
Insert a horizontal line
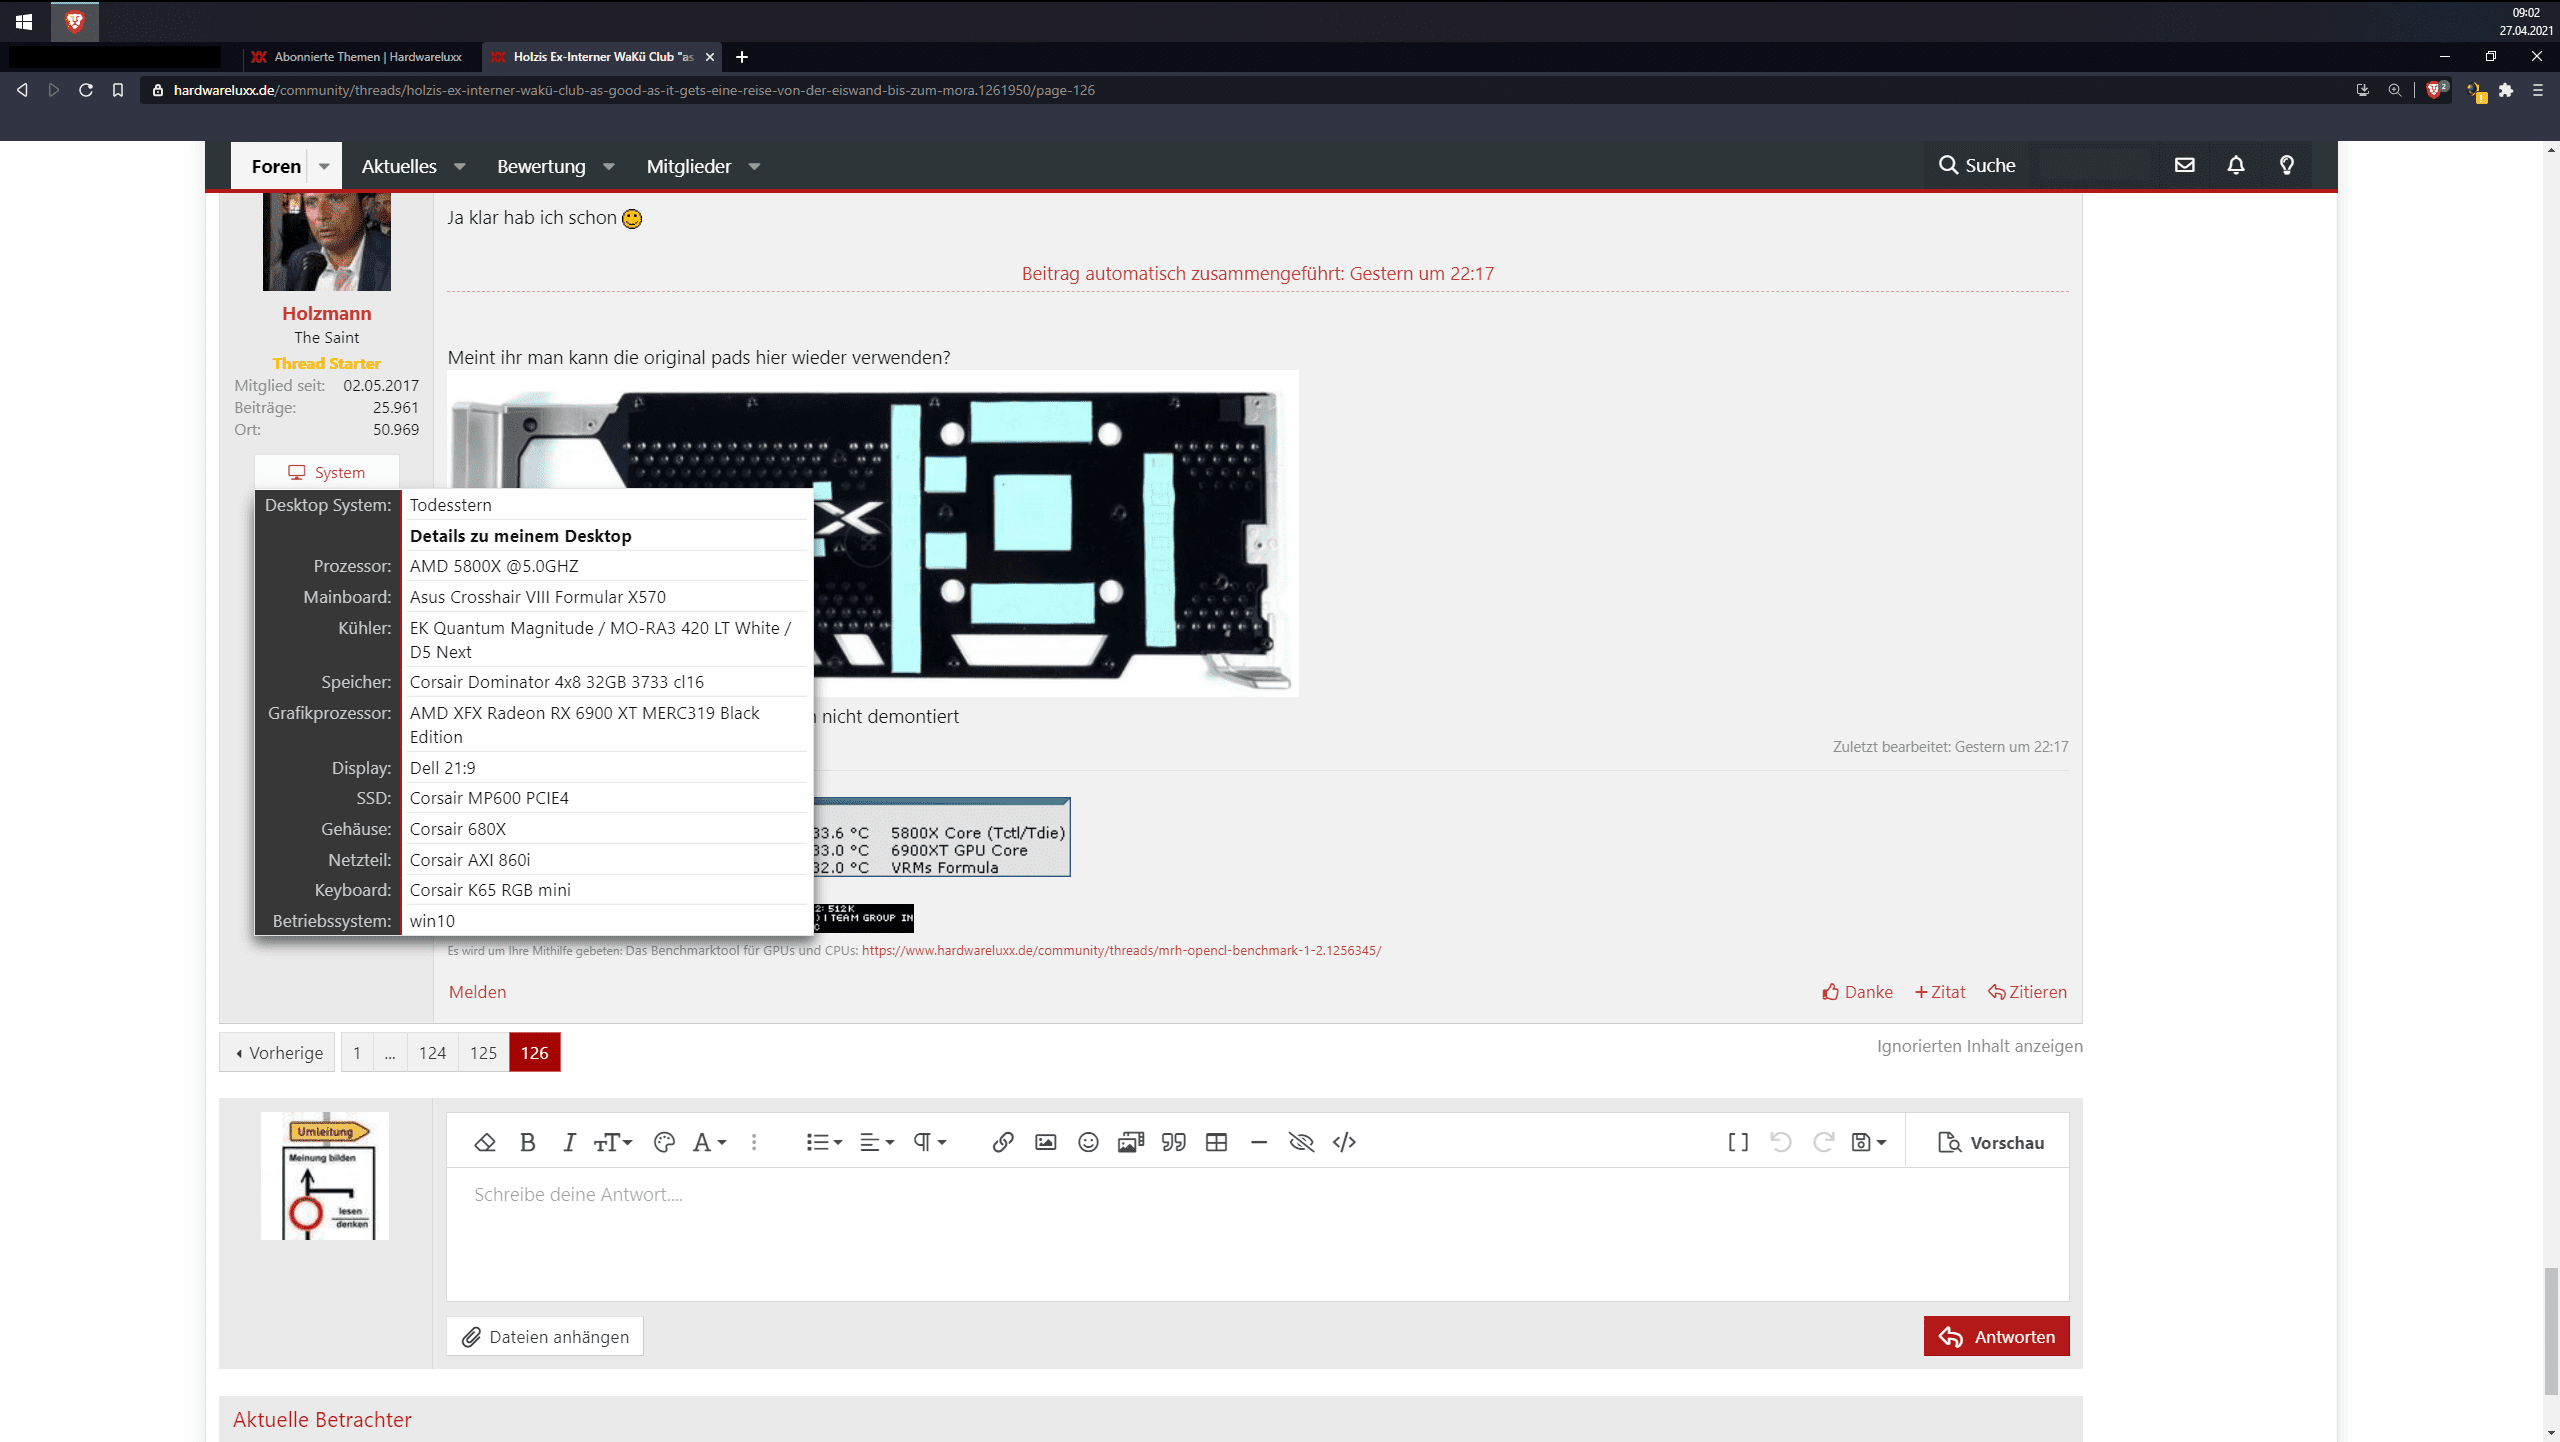coord(1259,1142)
